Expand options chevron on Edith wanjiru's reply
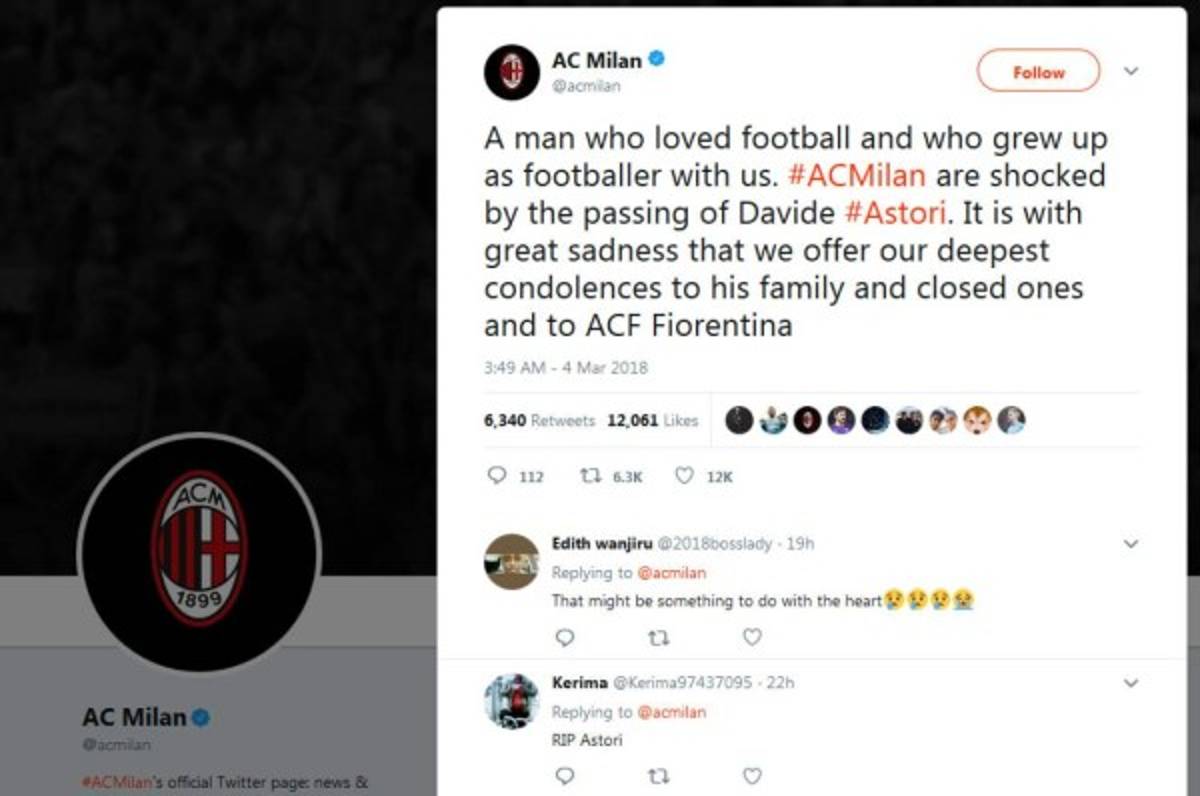Image resolution: width=1200 pixels, height=796 pixels. coord(1131,544)
